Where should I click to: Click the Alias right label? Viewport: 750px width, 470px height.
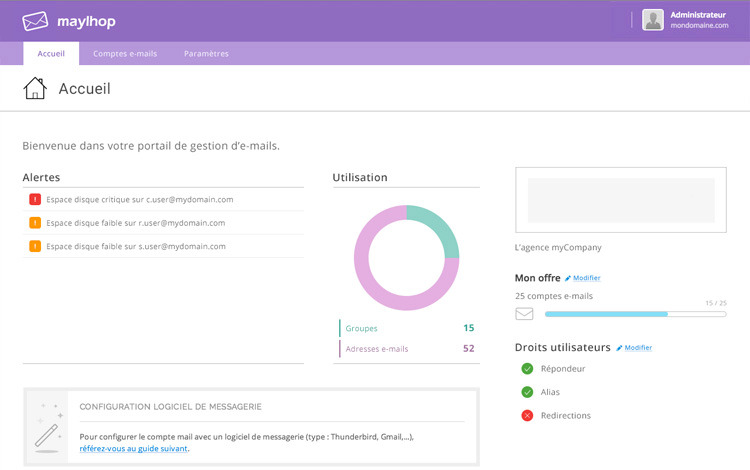pyautogui.click(x=550, y=392)
